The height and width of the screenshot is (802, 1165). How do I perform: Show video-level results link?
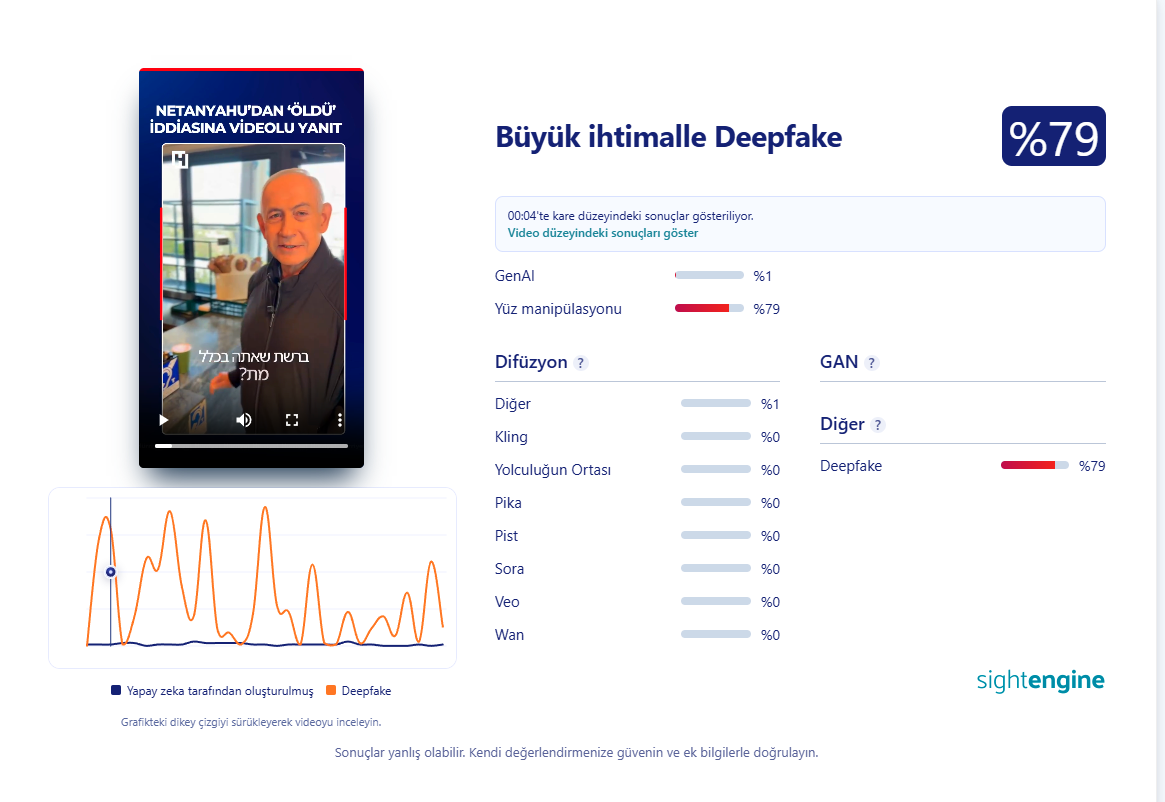tap(603, 233)
